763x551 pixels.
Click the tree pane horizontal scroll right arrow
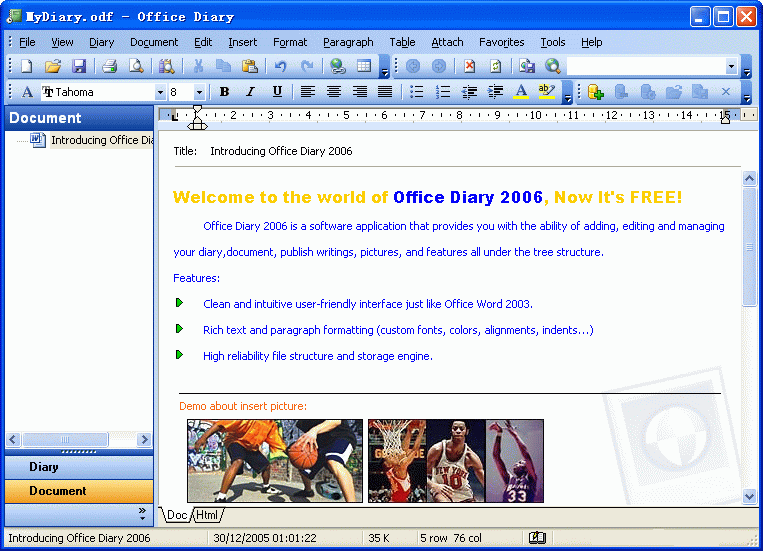pos(144,440)
